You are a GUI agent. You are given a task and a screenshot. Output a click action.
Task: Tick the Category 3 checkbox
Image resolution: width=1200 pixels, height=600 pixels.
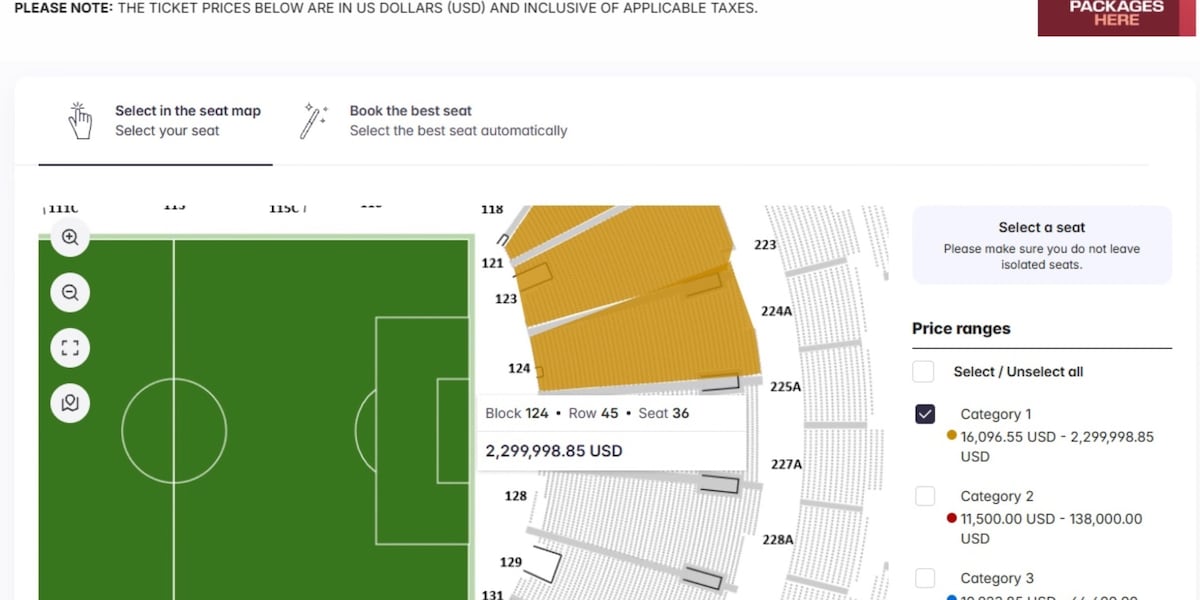925,578
